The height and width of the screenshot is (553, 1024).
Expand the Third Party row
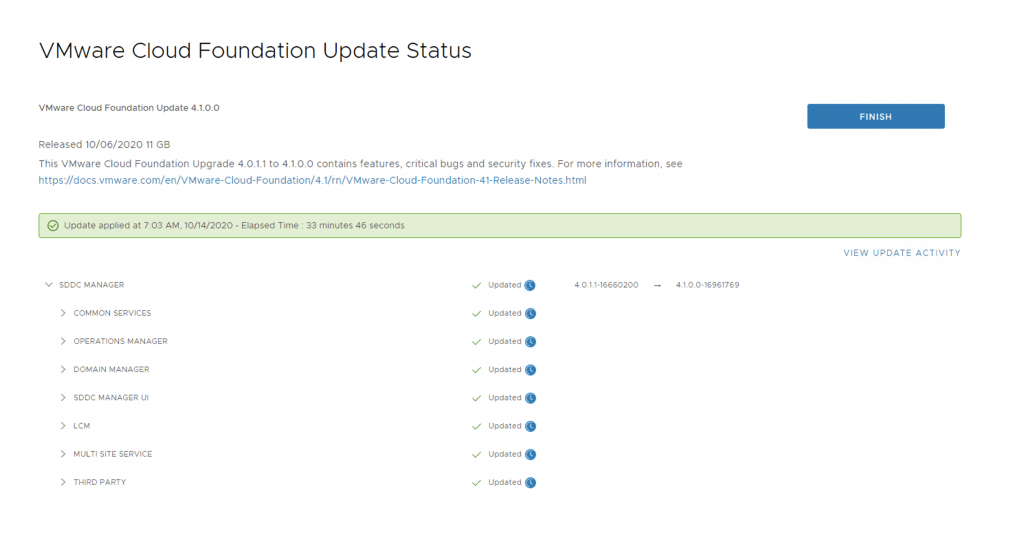(63, 482)
